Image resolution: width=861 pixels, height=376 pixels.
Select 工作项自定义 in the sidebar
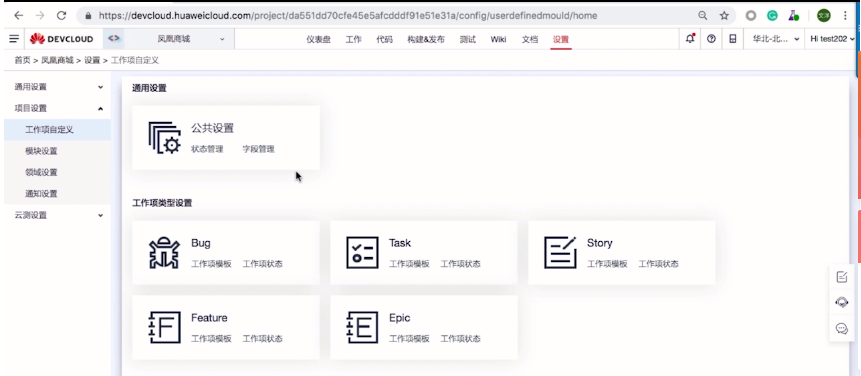[x=58, y=130]
